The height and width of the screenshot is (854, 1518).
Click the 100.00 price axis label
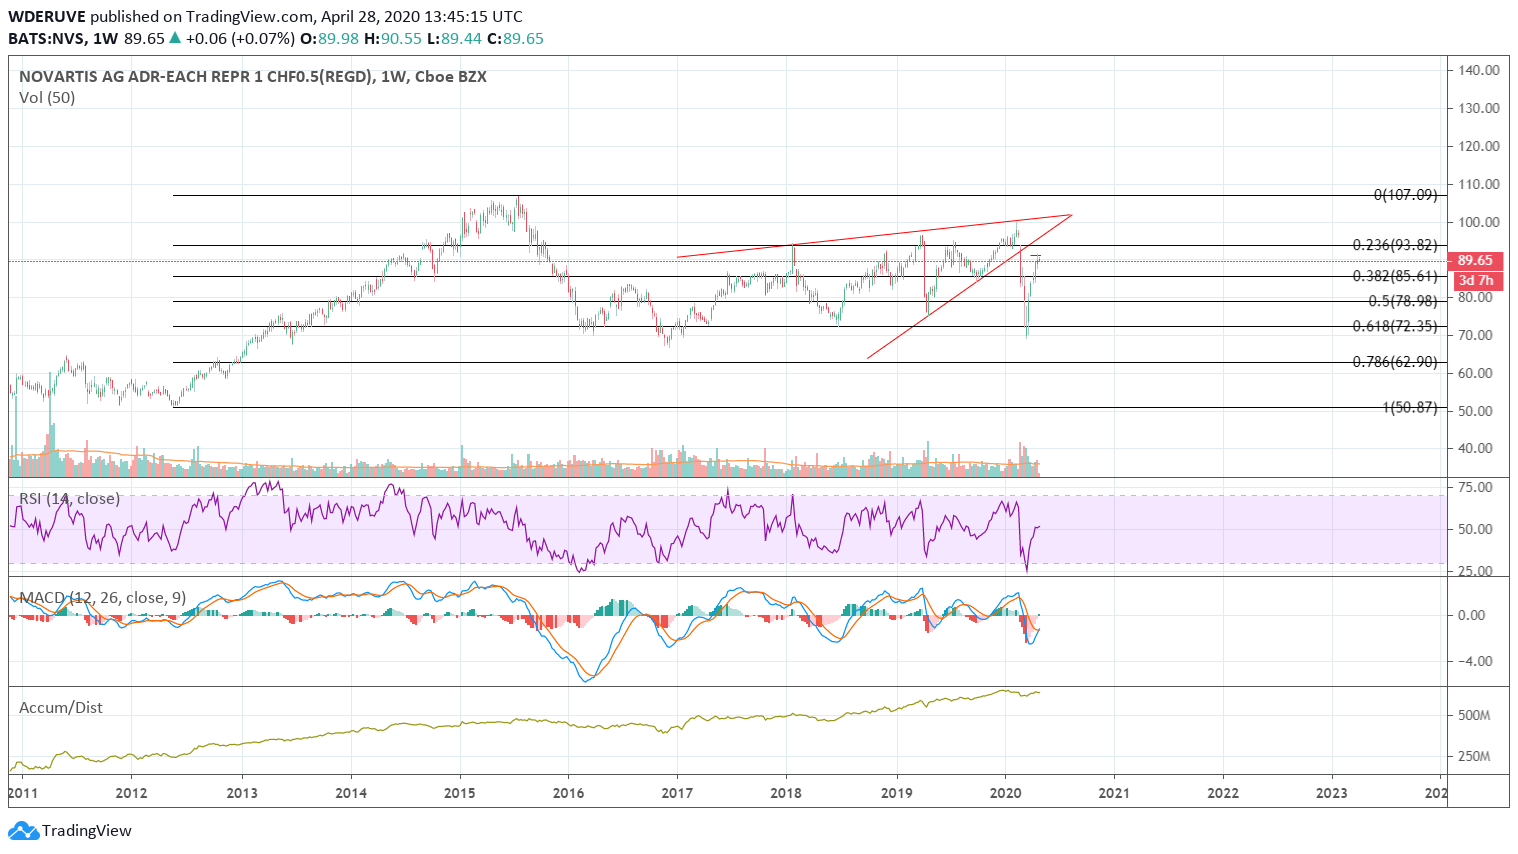(x=1478, y=222)
